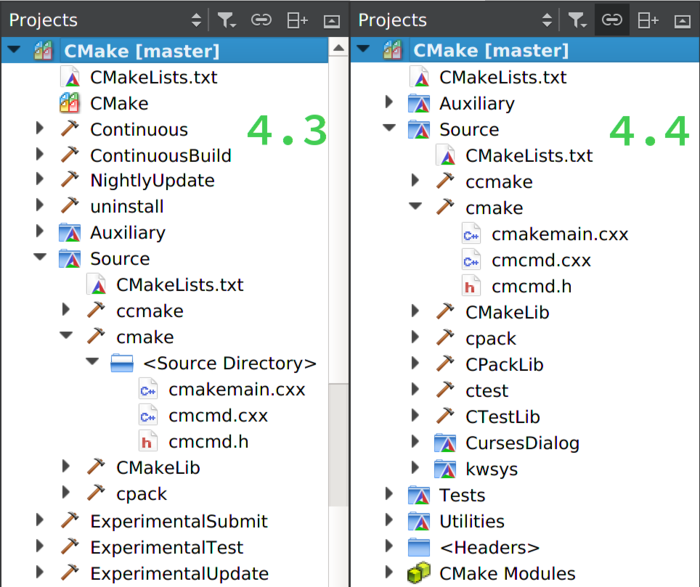Select the Utilities folder entry
The width and height of the screenshot is (700, 587).
coord(471,521)
